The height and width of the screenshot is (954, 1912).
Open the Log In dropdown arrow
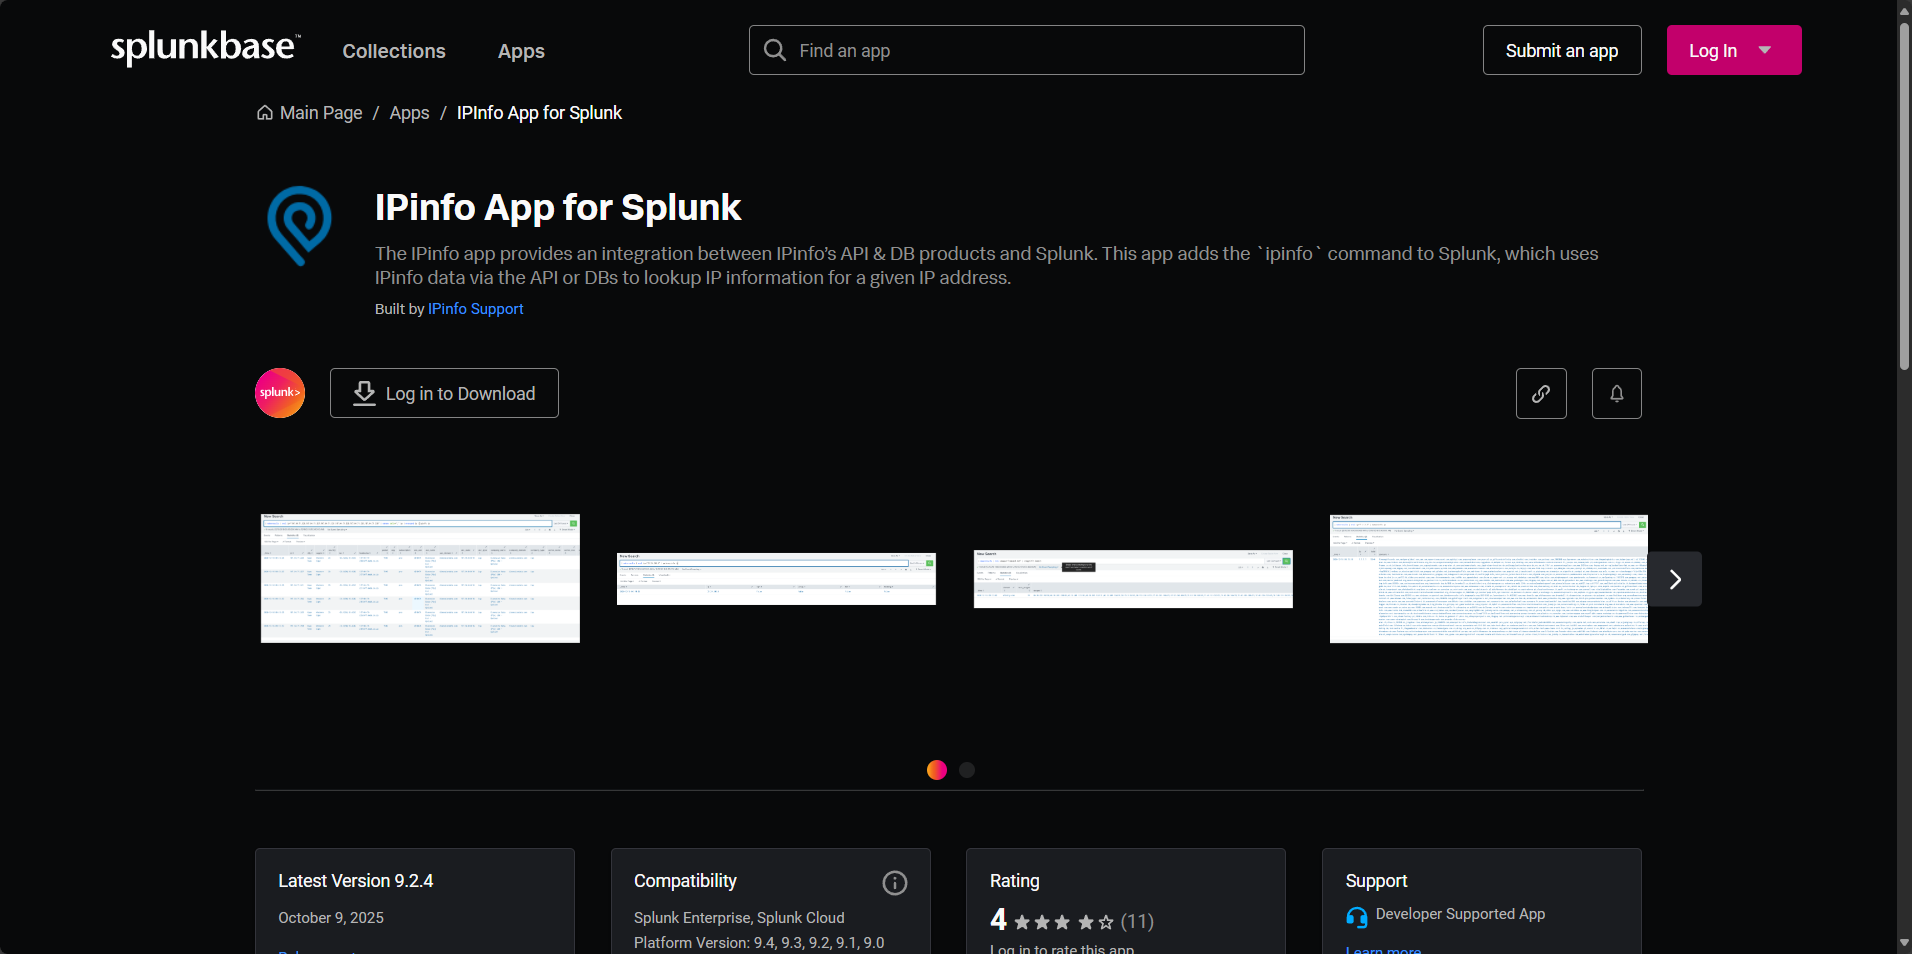(x=1764, y=49)
